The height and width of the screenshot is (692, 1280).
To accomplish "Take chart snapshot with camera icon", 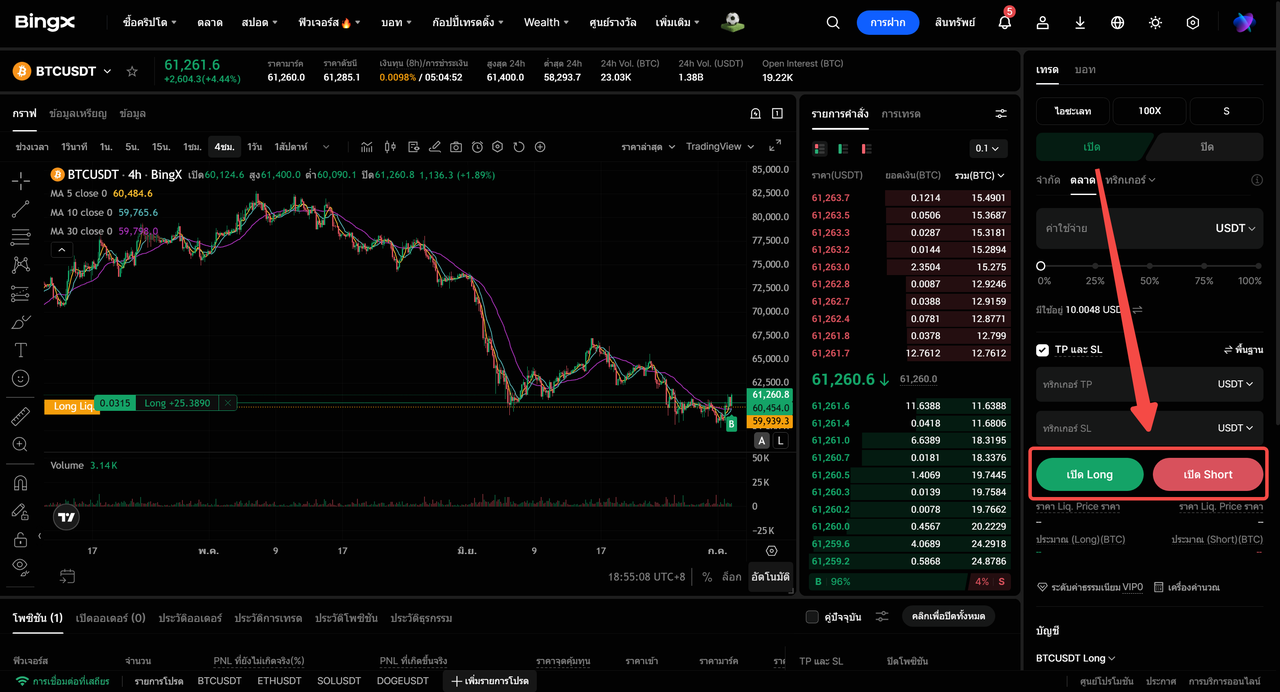I will tap(456, 147).
